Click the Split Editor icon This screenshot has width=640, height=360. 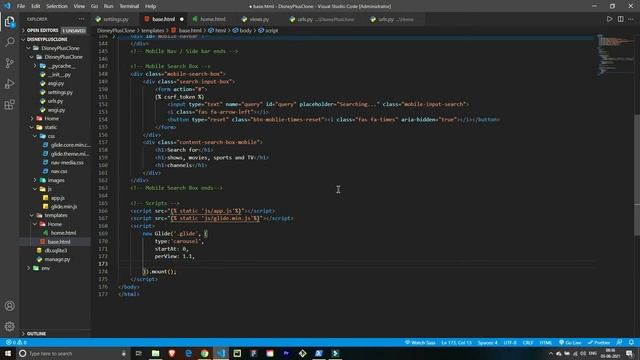click(620, 19)
